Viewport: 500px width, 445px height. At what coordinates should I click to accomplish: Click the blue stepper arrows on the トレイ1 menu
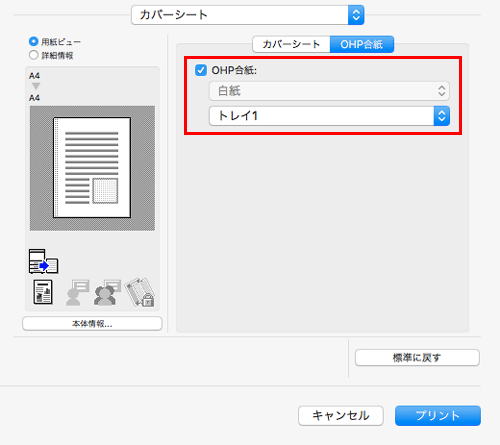coord(441,116)
